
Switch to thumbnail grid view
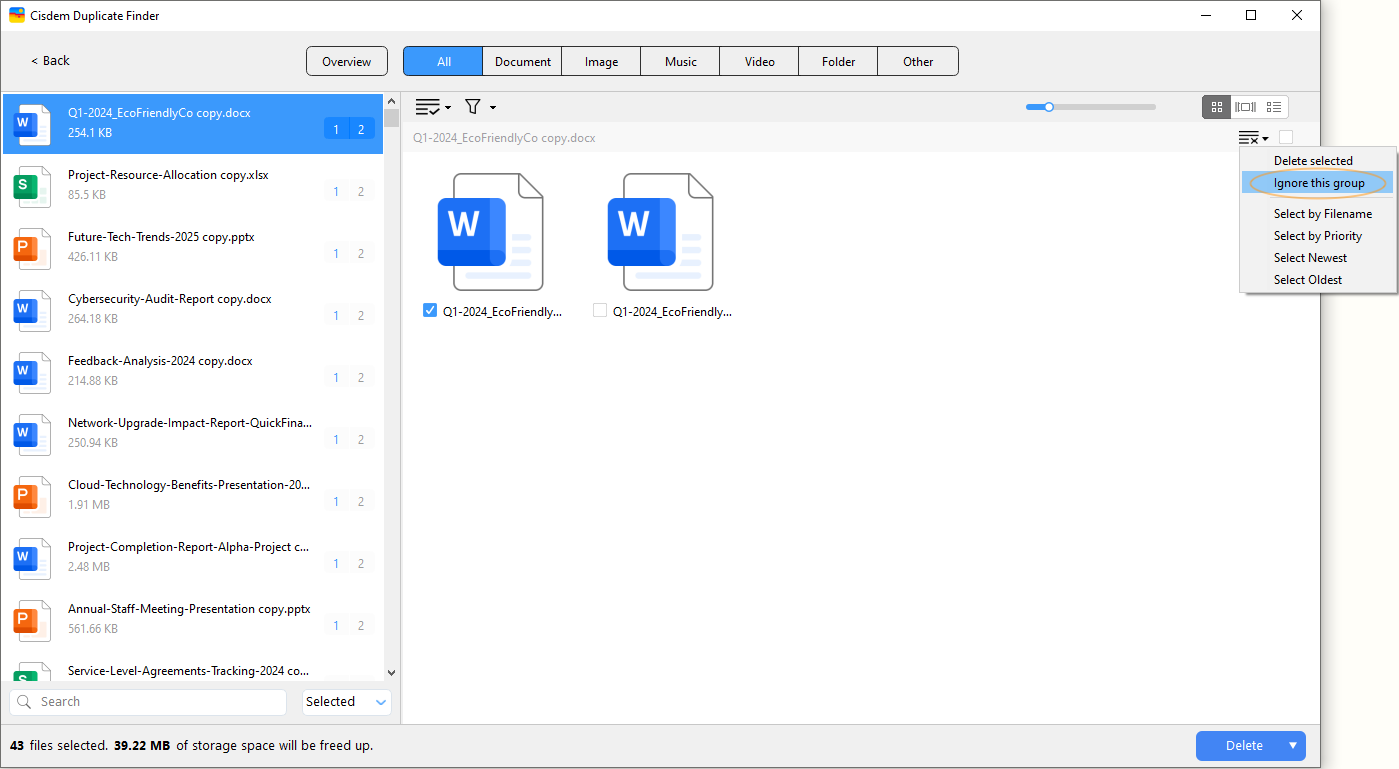click(1217, 107)
